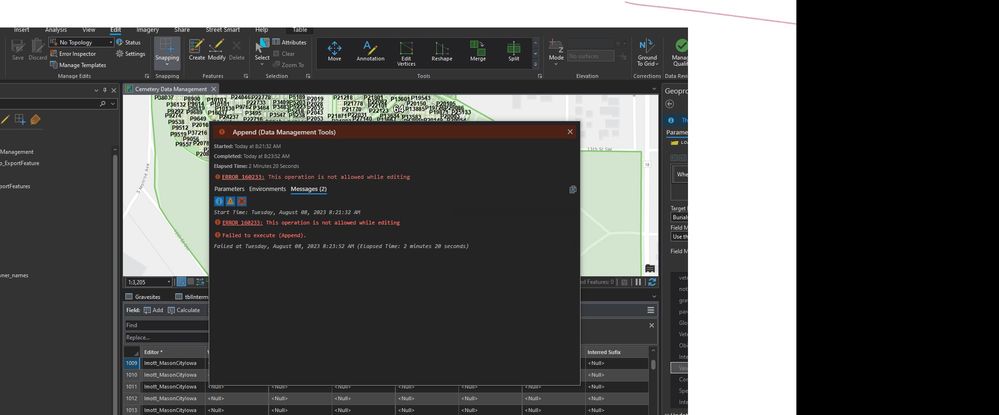Copy messages using the clipboard icon
This screenshot has height=415, width=999.
573,189
